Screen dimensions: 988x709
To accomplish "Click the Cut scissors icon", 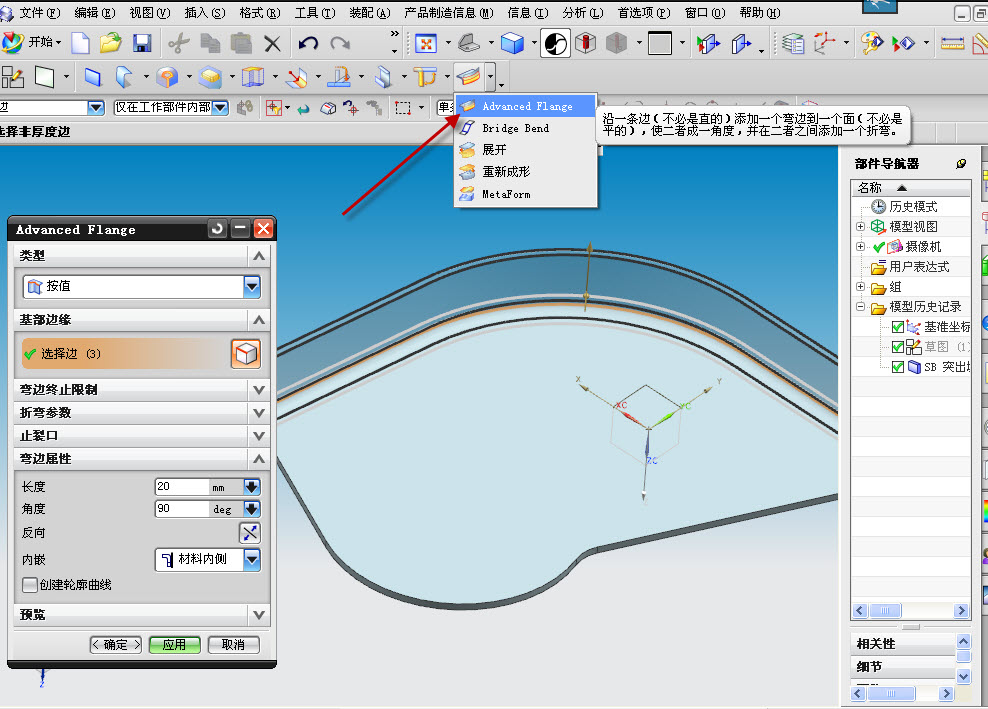I will [x=179, y=43].
